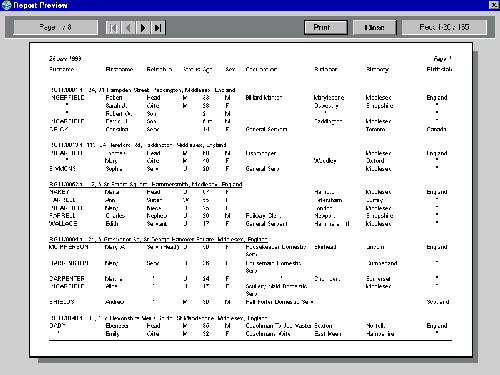Click the page number indicator field

click(x=55, y=27)
